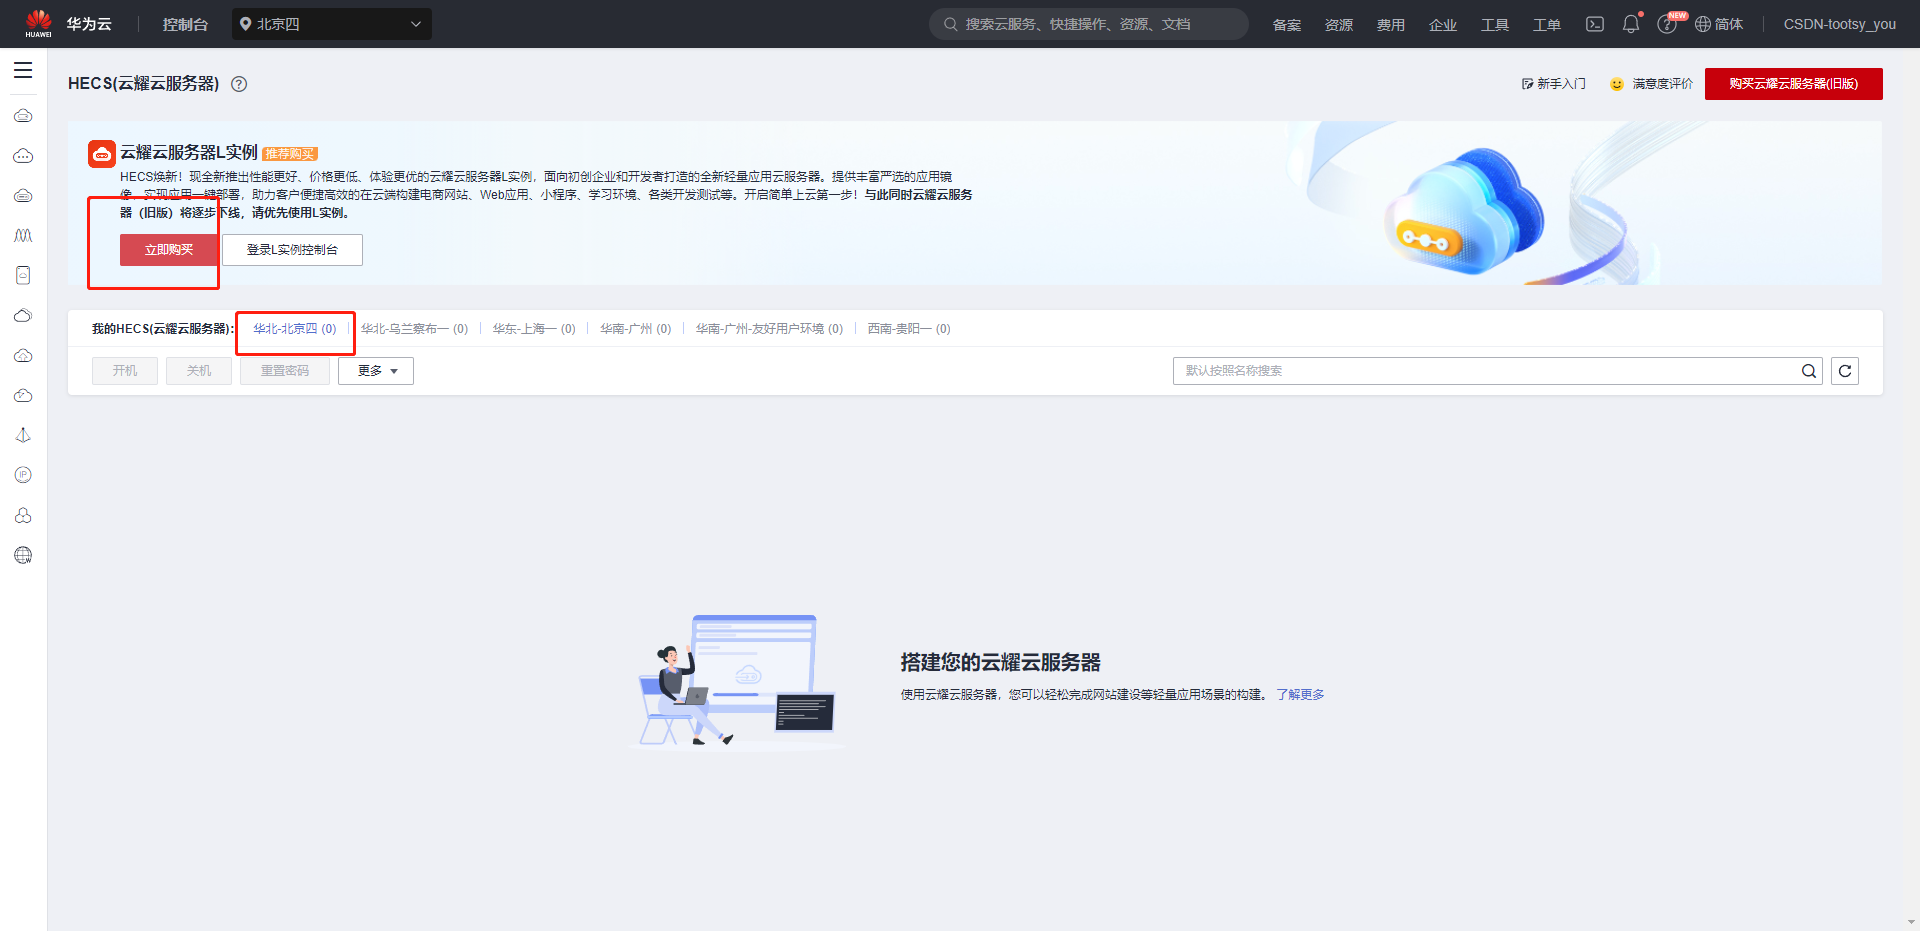
Task: Click the red cloud L实例 product icon
Action: (x=101, y=153)
